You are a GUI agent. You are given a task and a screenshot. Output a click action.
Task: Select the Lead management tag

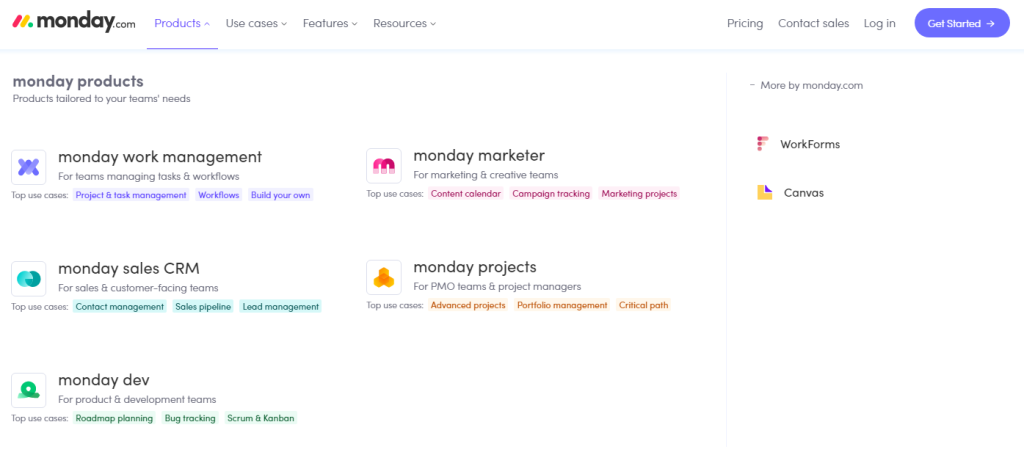pyautogui.click(x=280, y=306)
